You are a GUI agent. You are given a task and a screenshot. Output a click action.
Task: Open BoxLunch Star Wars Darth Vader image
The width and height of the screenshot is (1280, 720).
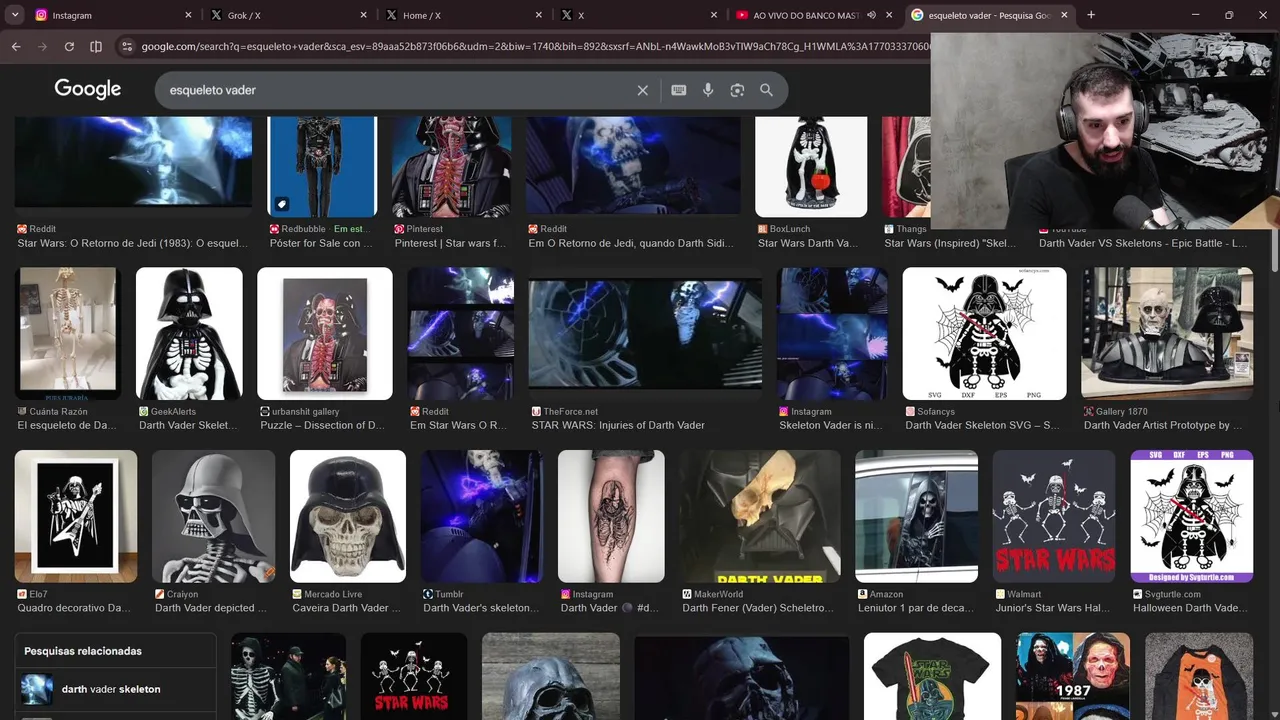click(811, 167)
